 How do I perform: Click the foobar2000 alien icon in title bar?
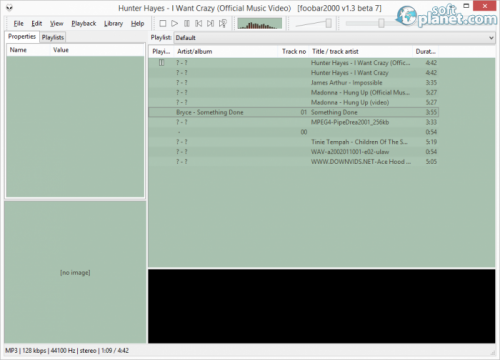pyautogui.click(x=9, y=8)
